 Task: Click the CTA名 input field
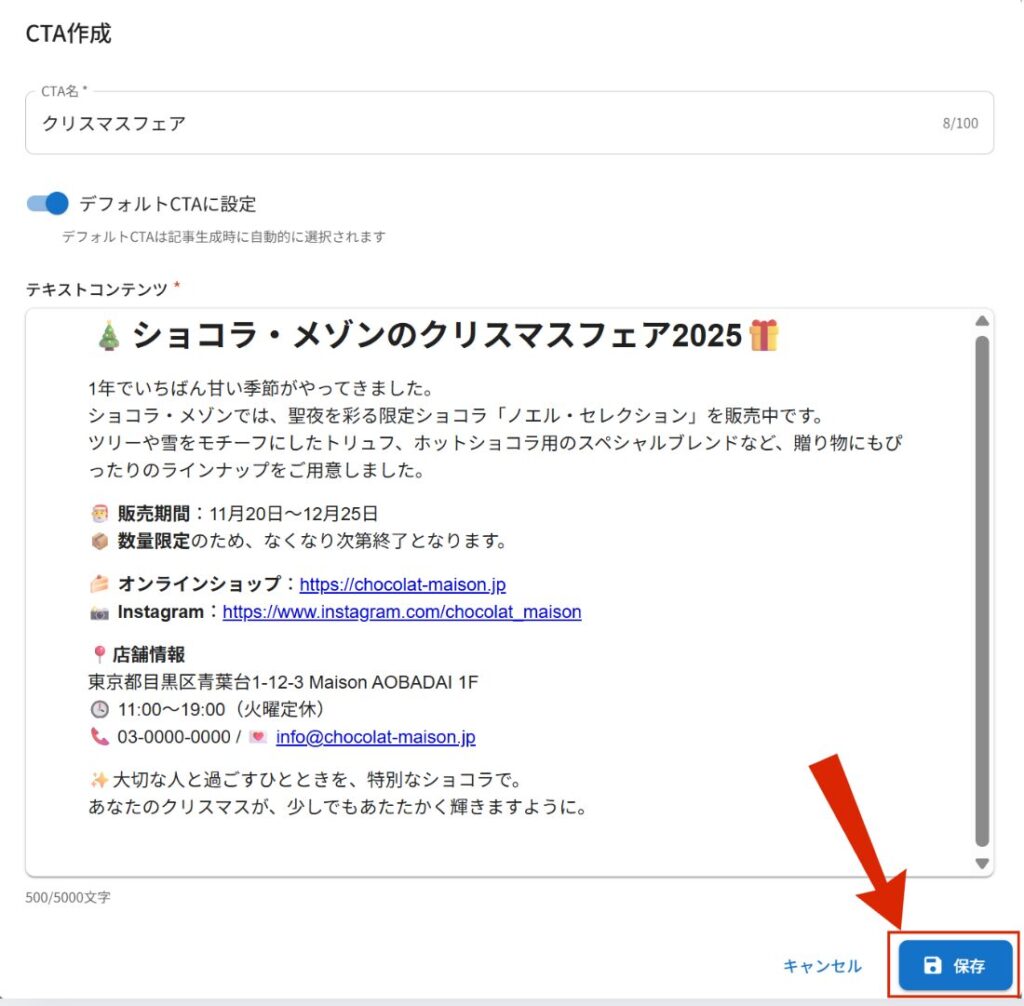click(509, 123)
